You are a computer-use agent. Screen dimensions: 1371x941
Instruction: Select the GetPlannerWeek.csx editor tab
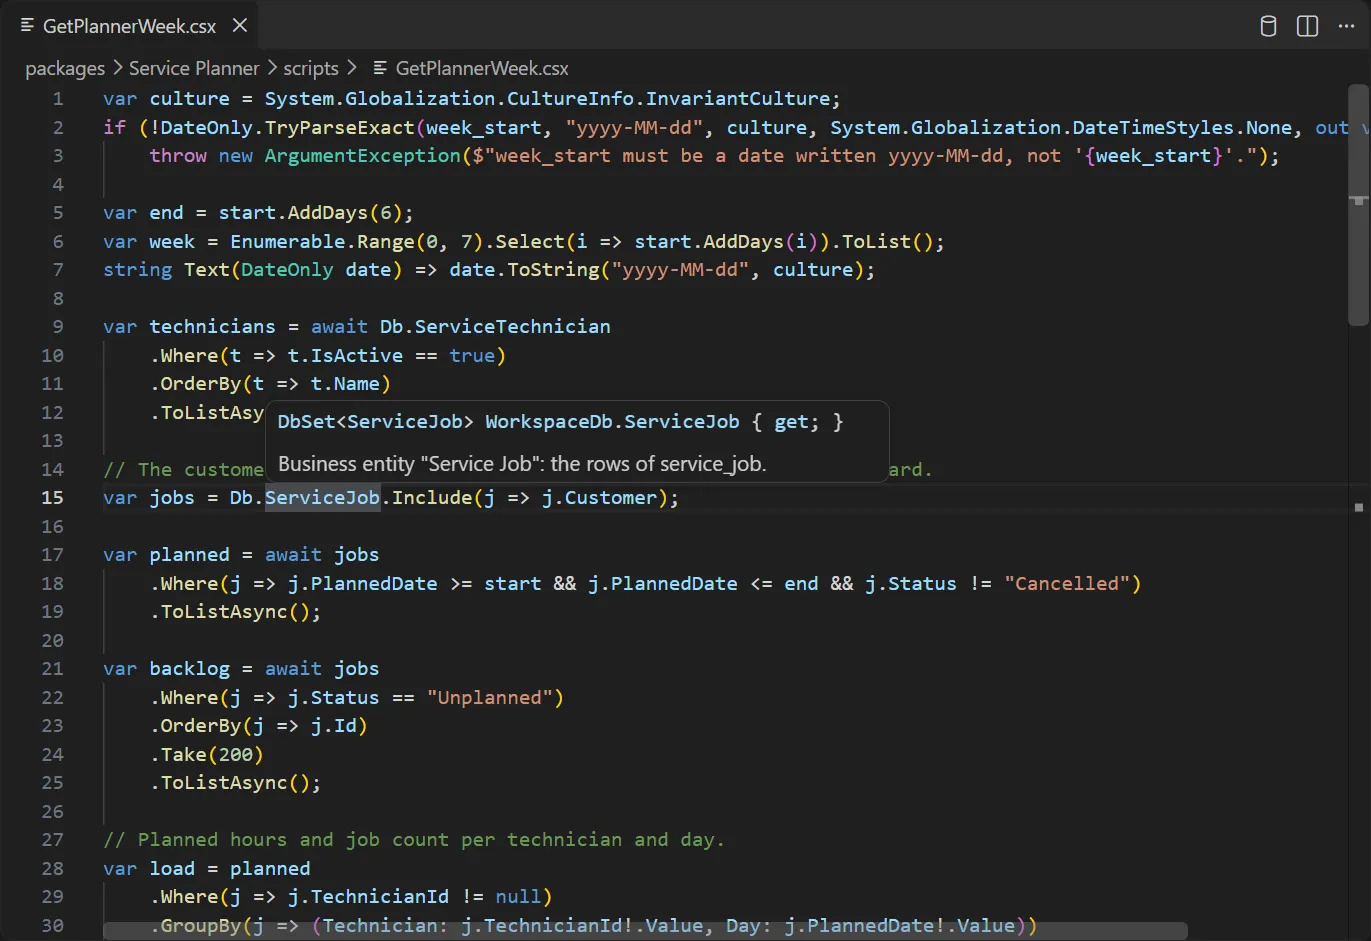pos(130,25)
